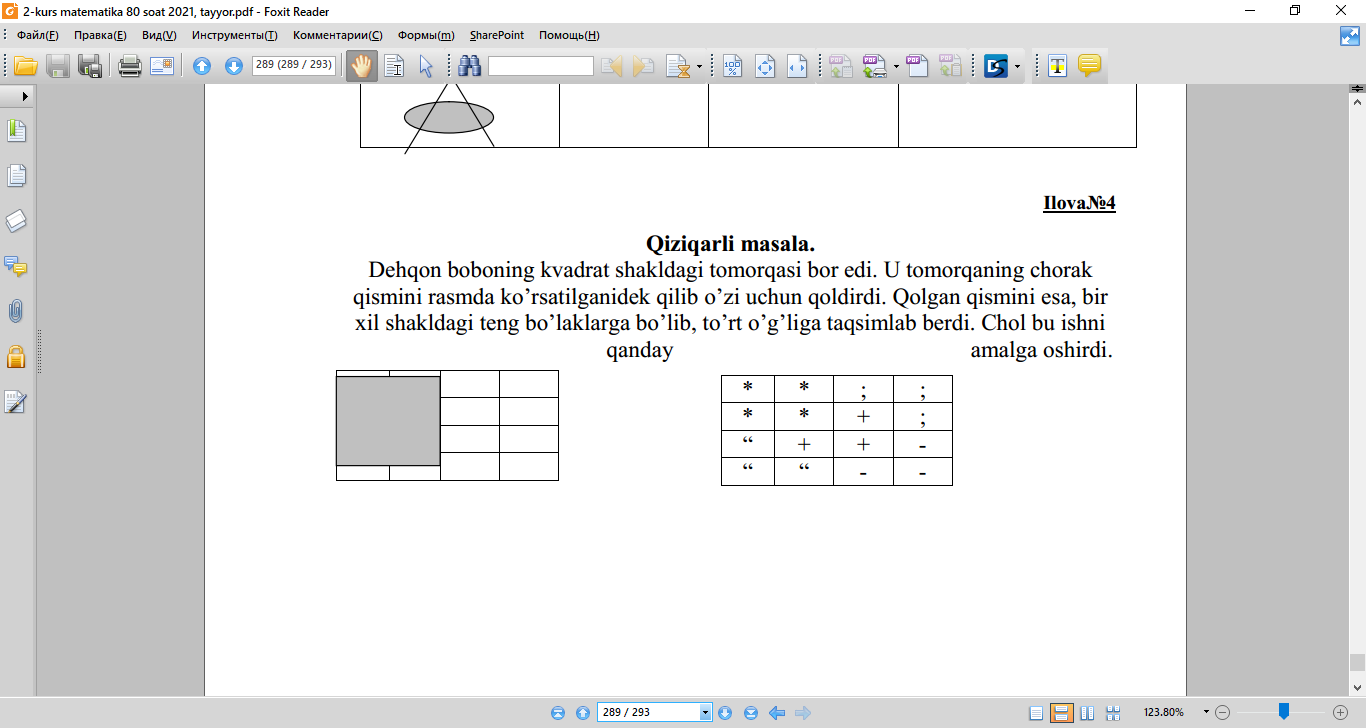Click in the toolbar find text box
The image size is (1366, 728).
click(541, 66)
